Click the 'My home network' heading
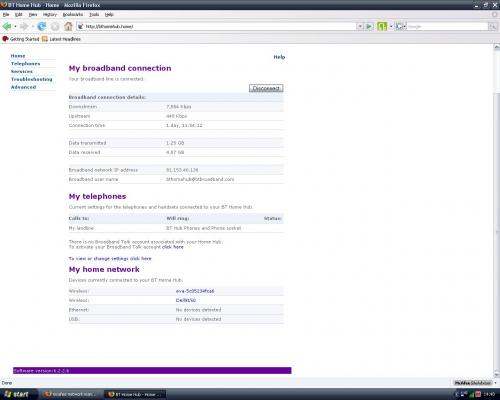 104,269
